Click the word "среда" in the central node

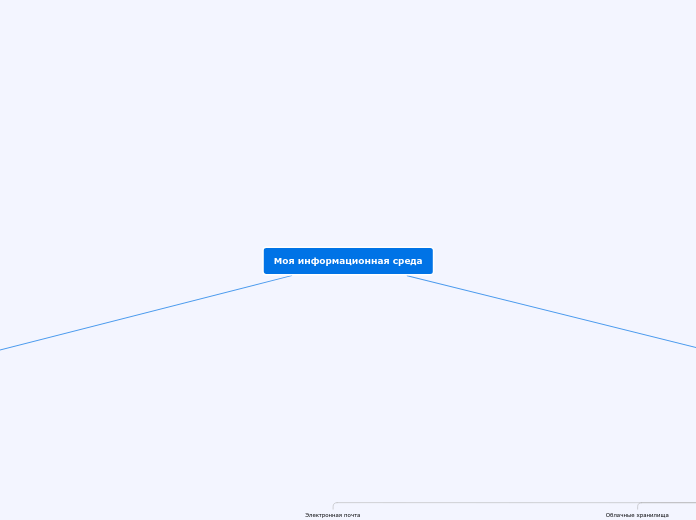(406, 261)
